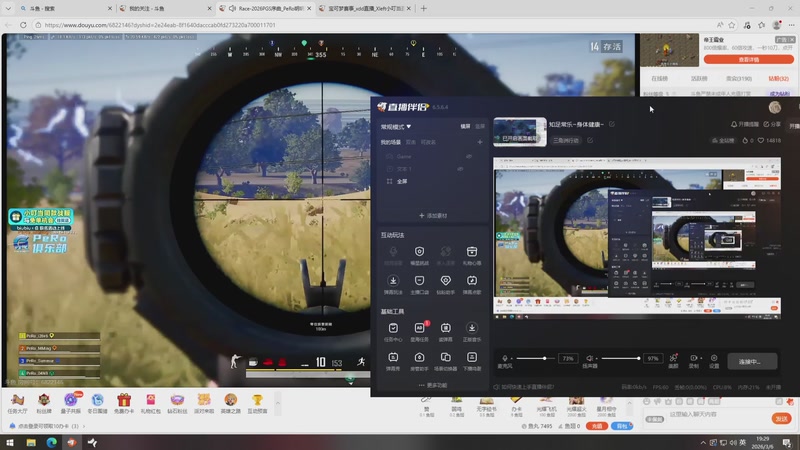The width and height of the screenshot is (800, 450).
Task: Edit the 三角洲行动 category pencil icon
Action: pyautogui.click(x=590, y=140)
